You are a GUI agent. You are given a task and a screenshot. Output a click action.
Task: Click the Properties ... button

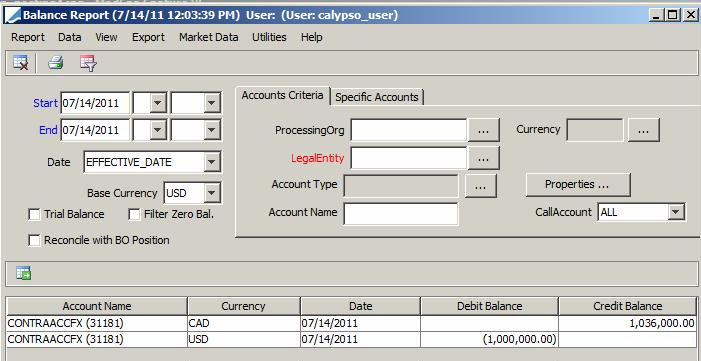[x=578, y=184]
